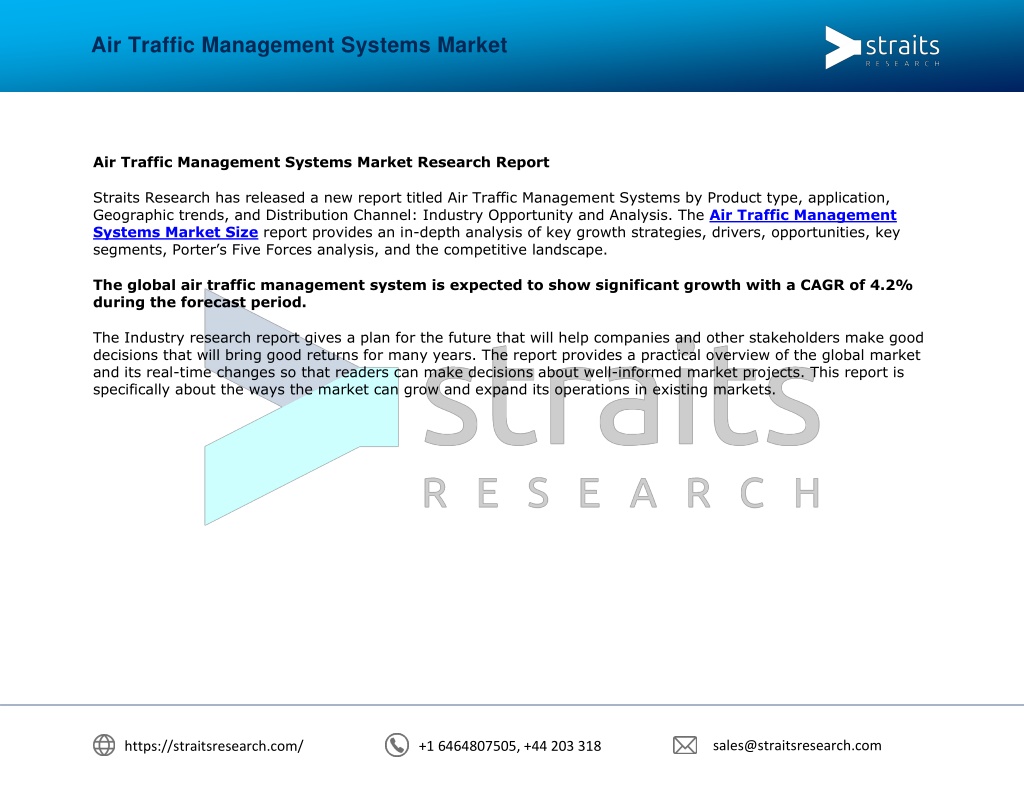Click the Straits Research logo in header
Viewport: 1024px width, 791px height.
[x=882, y=47]
